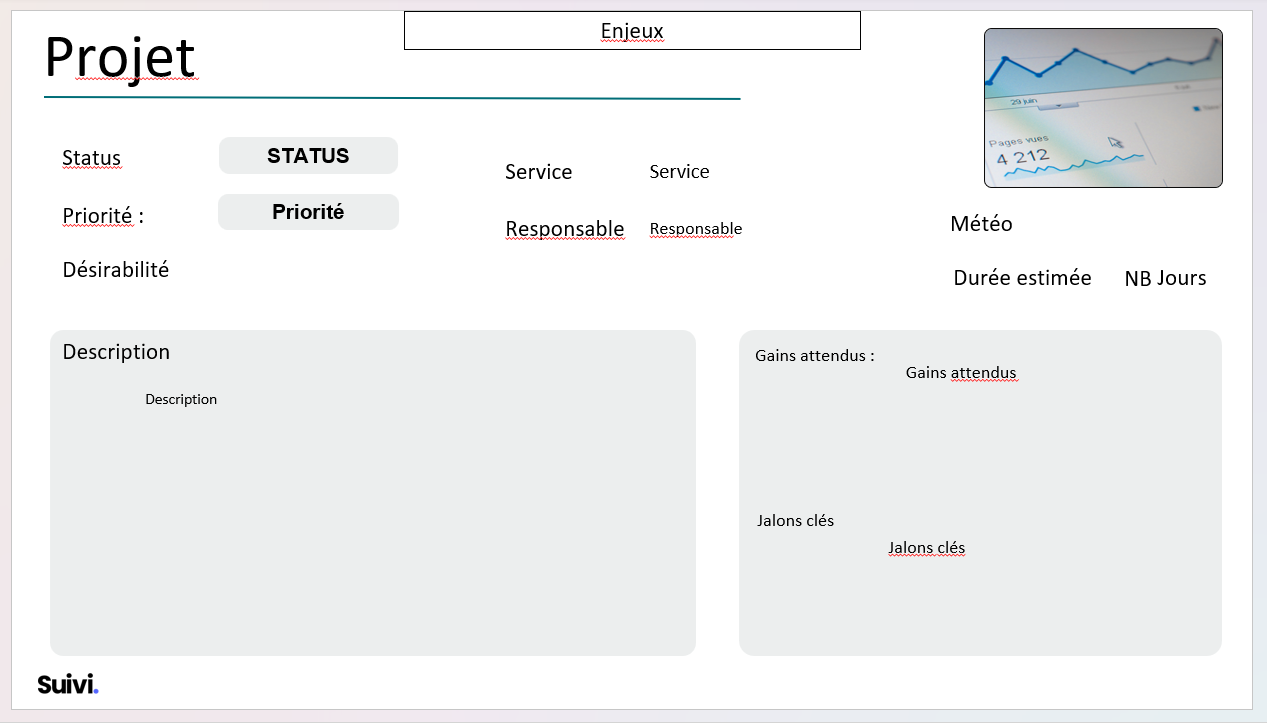Screen dimensions: 1267x723
Task: Click the bold STATUS badge
Action: pos(308,156)
